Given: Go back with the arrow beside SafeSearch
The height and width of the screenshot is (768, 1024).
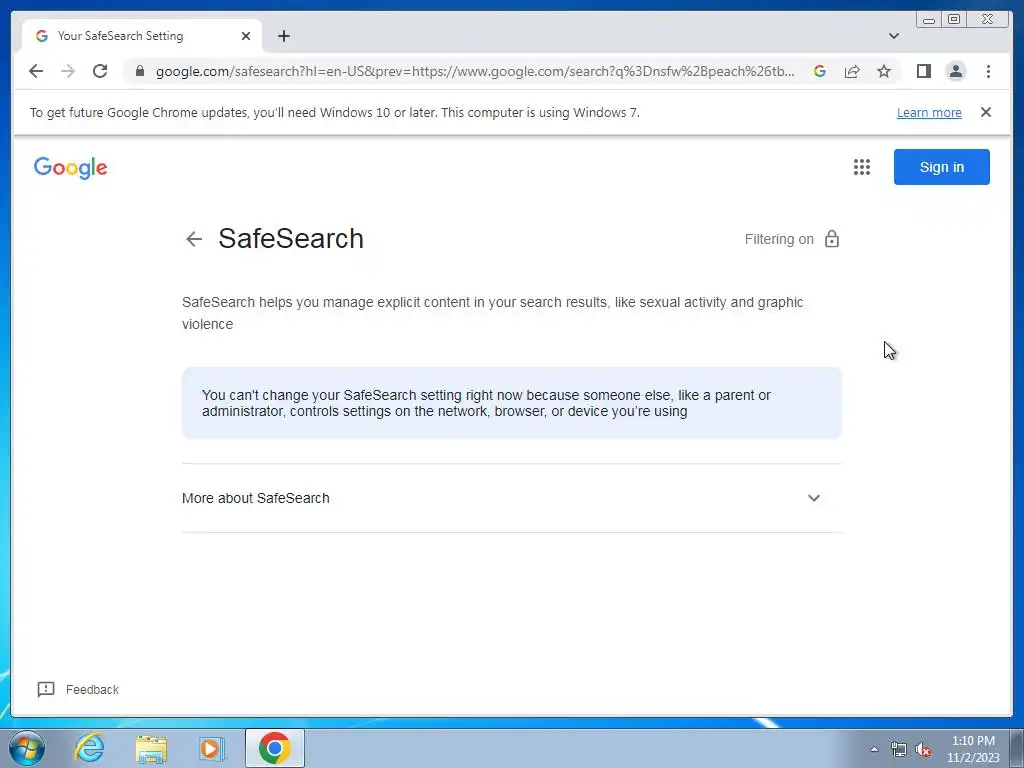Looking at the screenshot, I should coord(194,239).
